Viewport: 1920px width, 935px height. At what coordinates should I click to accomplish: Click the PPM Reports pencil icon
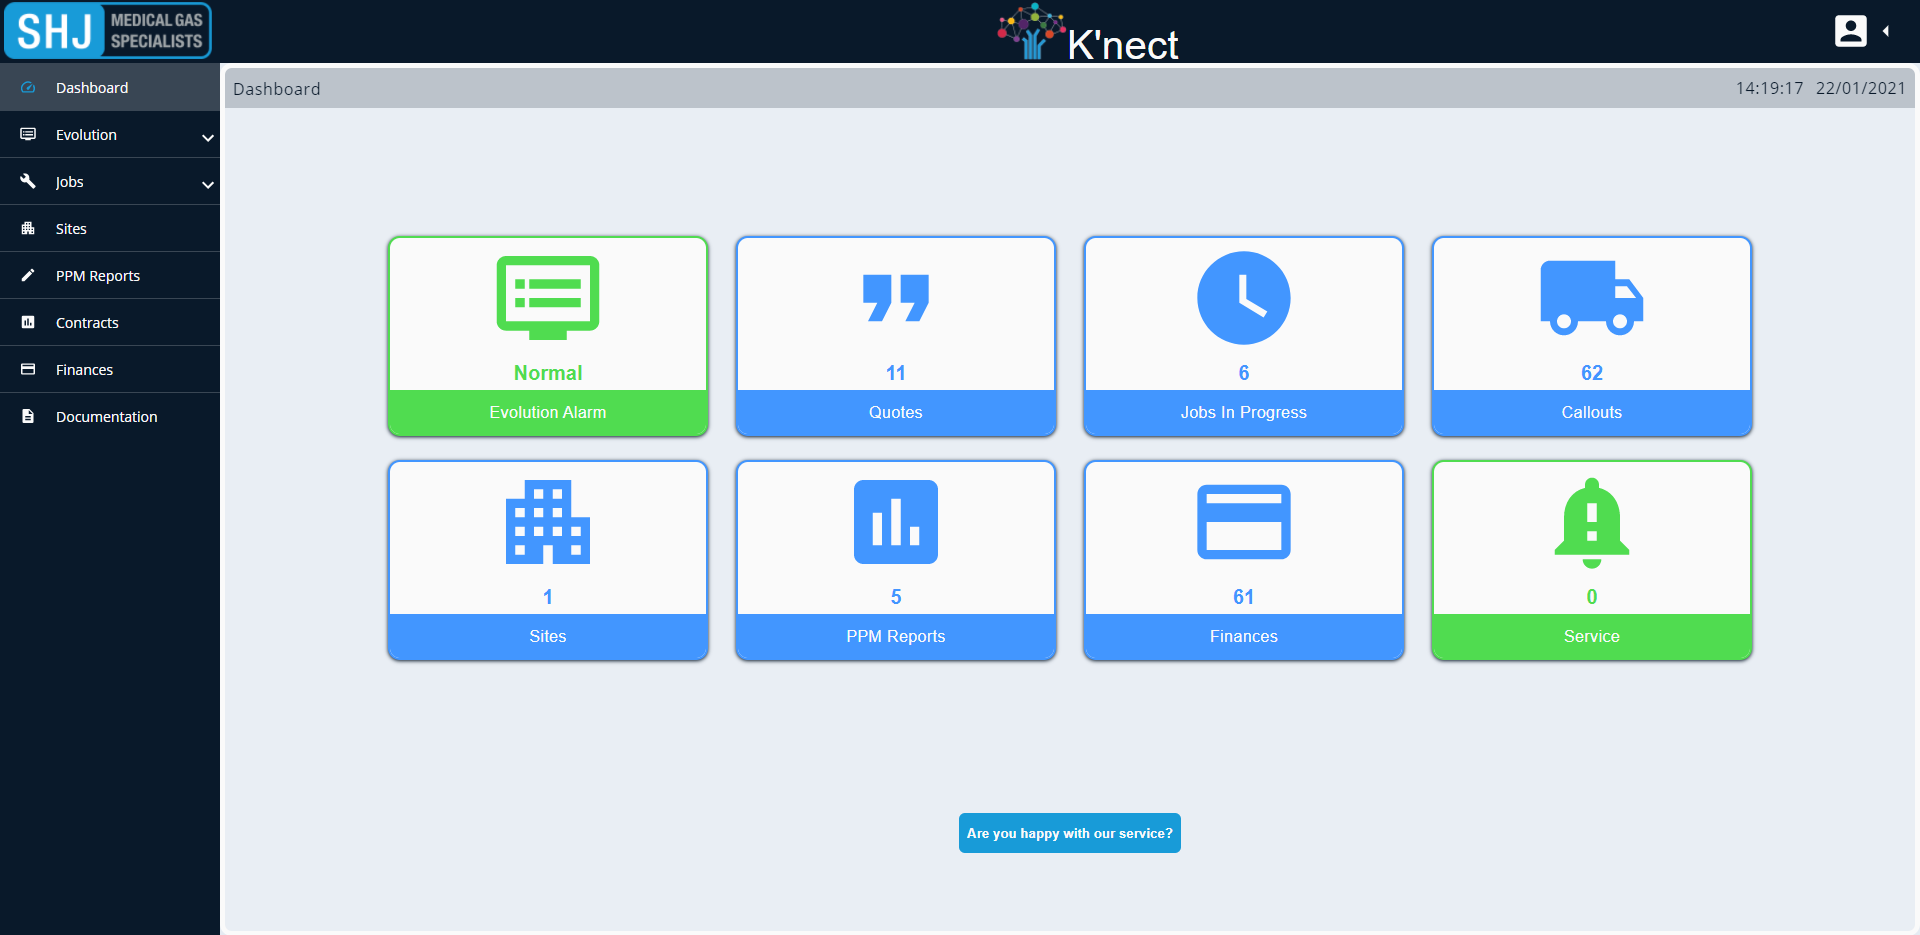click(28, 275)
